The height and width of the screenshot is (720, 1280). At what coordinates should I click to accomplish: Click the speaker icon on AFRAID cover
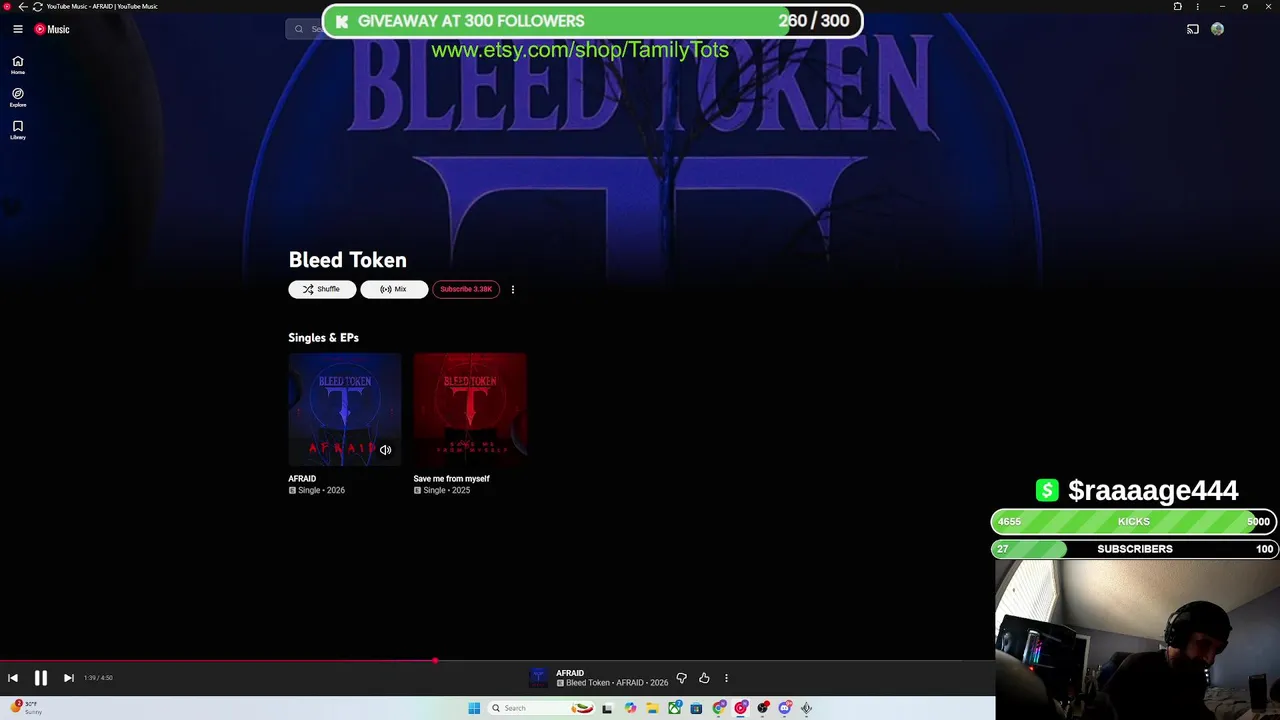tap(385, 450)
